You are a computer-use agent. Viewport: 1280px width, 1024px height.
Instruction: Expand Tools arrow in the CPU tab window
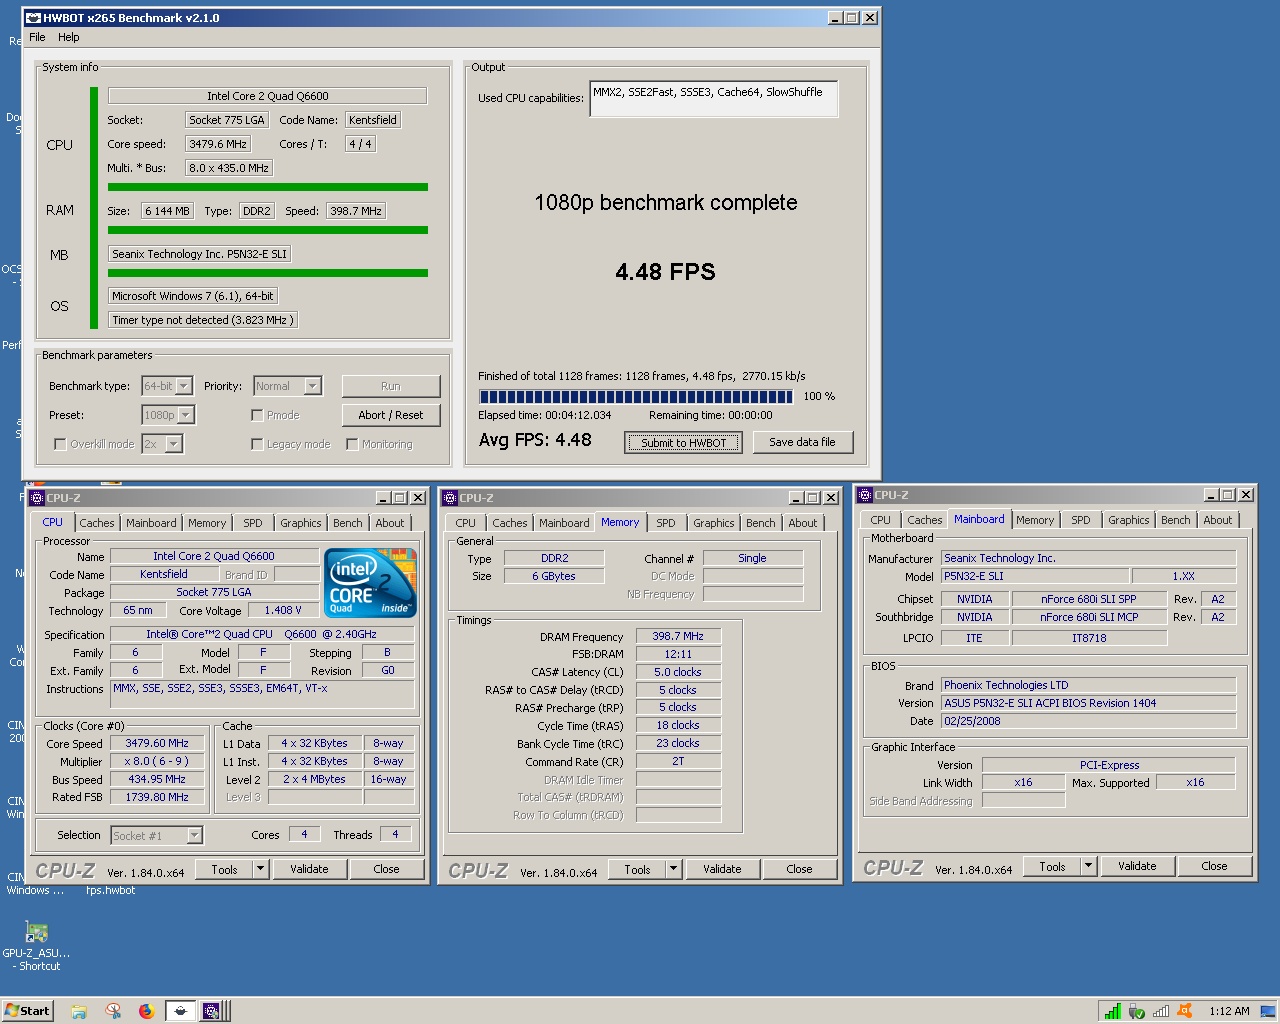tap(260, 869)
